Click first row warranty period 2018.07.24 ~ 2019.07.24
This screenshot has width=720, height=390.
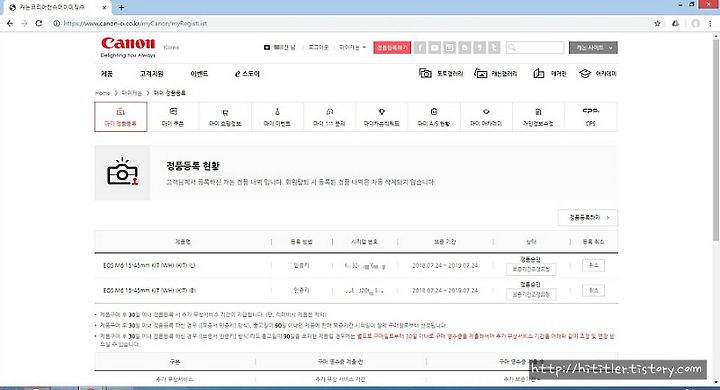(445, 266)
